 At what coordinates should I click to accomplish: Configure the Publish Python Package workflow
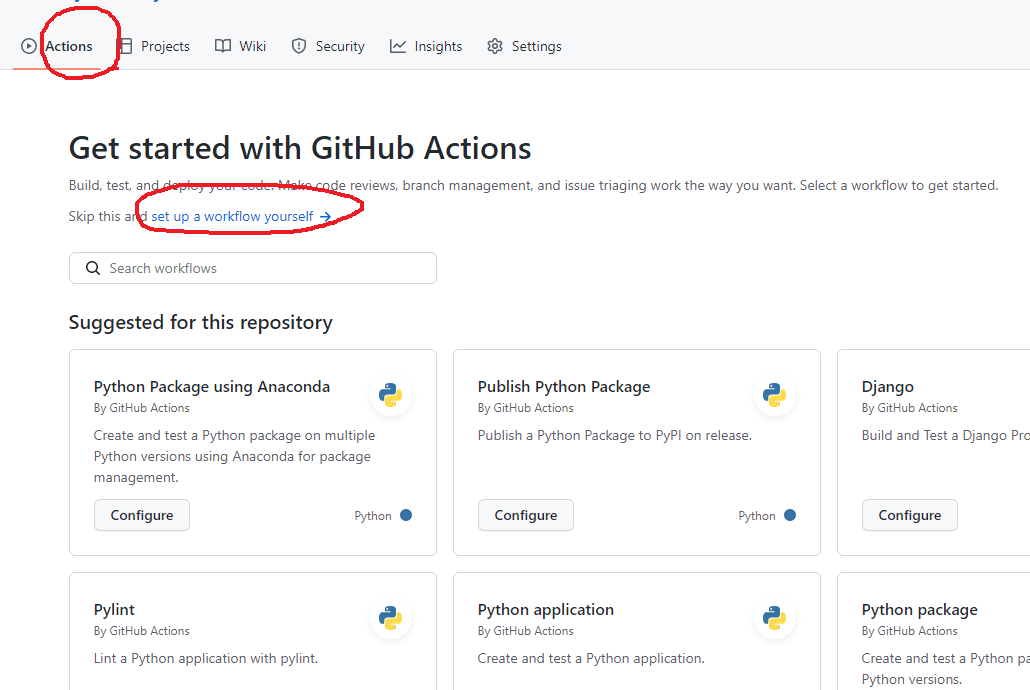526,515
